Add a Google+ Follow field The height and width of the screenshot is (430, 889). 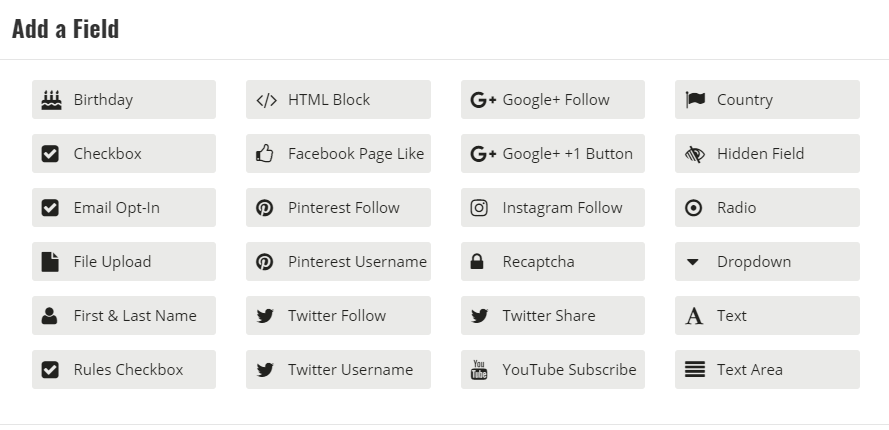click(x=553, y=100)
